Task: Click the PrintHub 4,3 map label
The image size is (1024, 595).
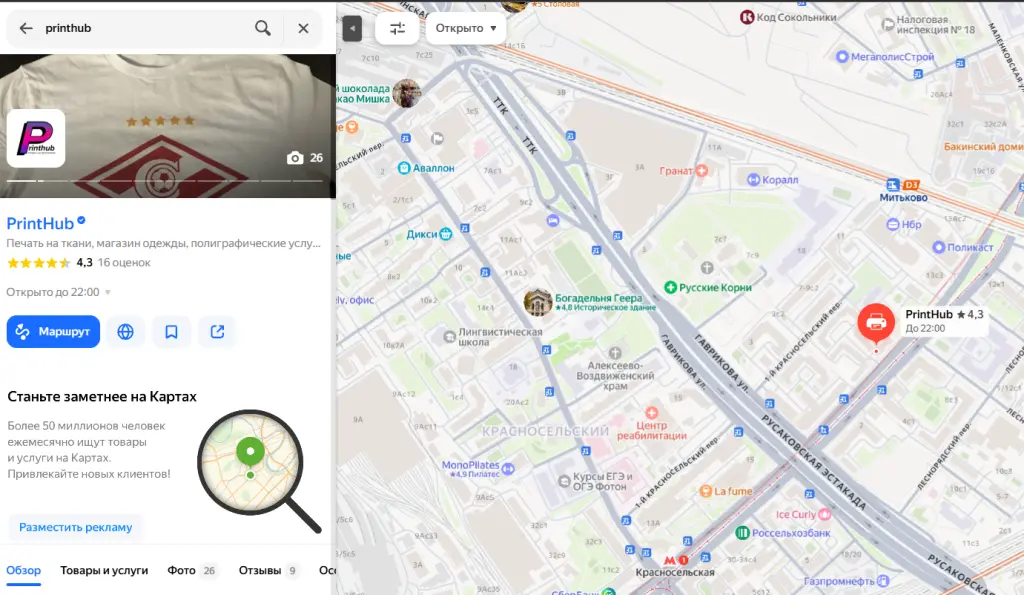Action: [x=944, y=321]
